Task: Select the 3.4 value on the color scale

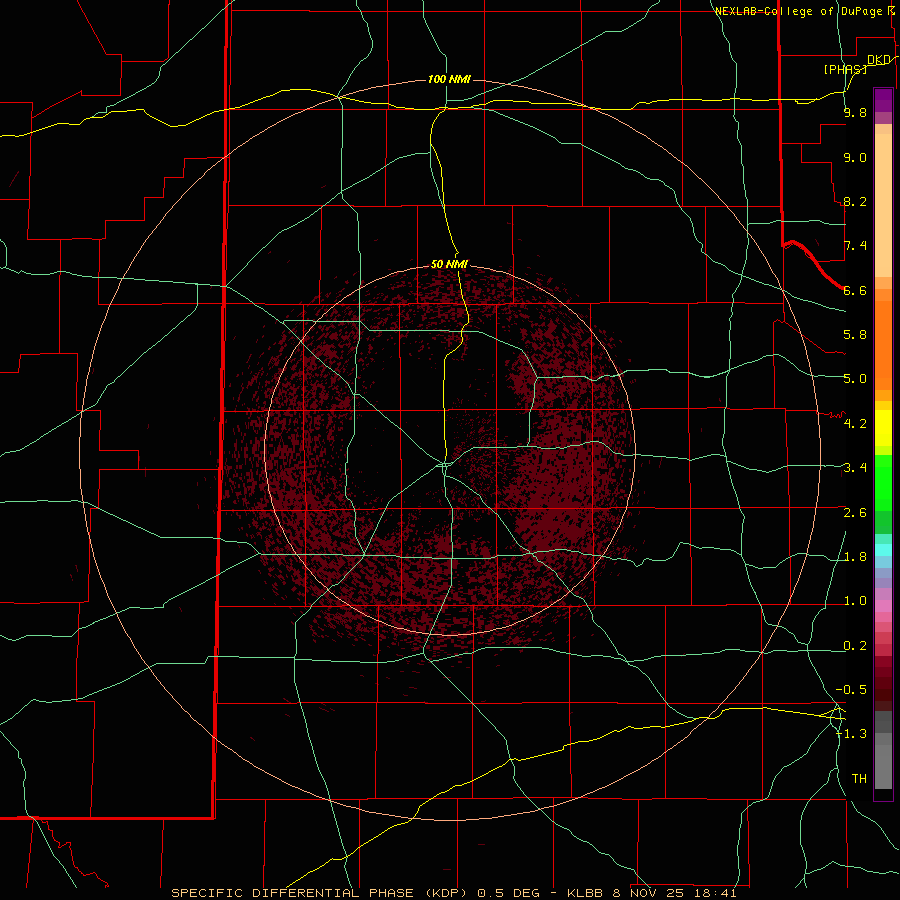Action: click(x=855, y=468)
